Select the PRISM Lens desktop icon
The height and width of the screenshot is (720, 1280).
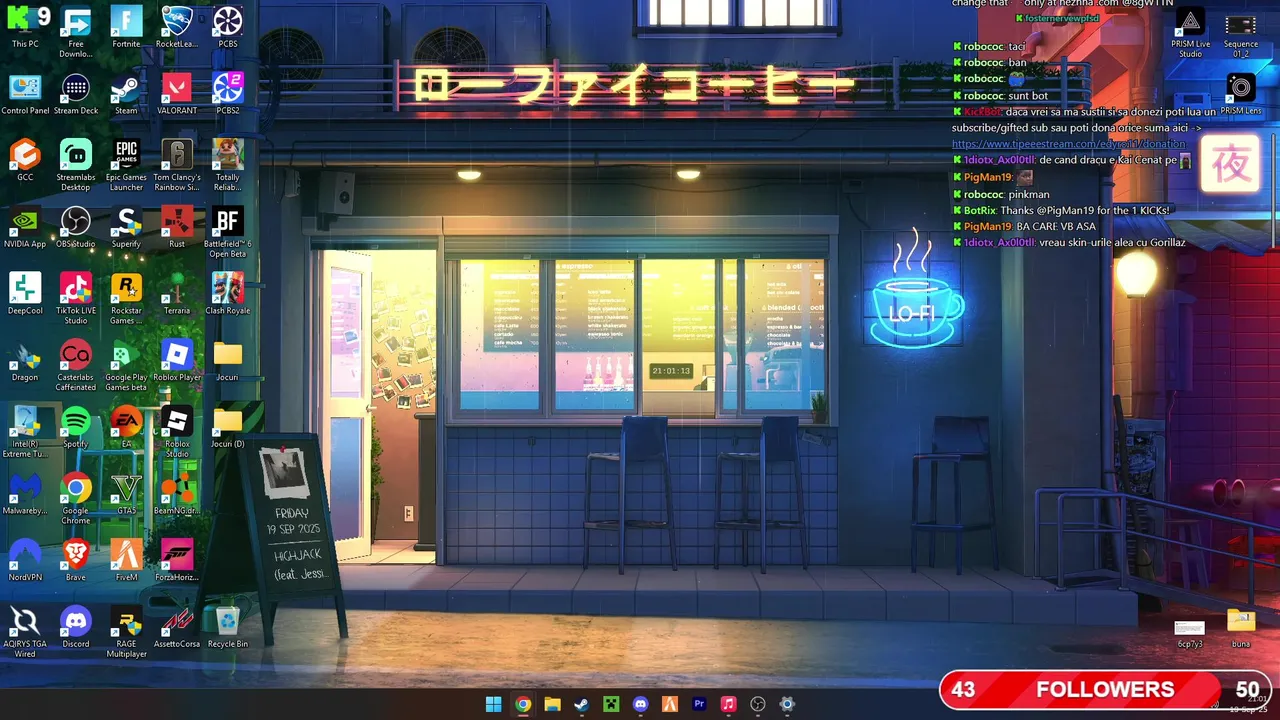click(x=1241, y=95)
